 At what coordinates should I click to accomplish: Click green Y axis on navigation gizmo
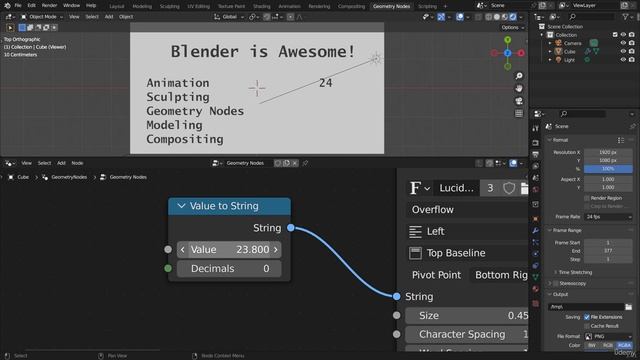pos(507,40)
